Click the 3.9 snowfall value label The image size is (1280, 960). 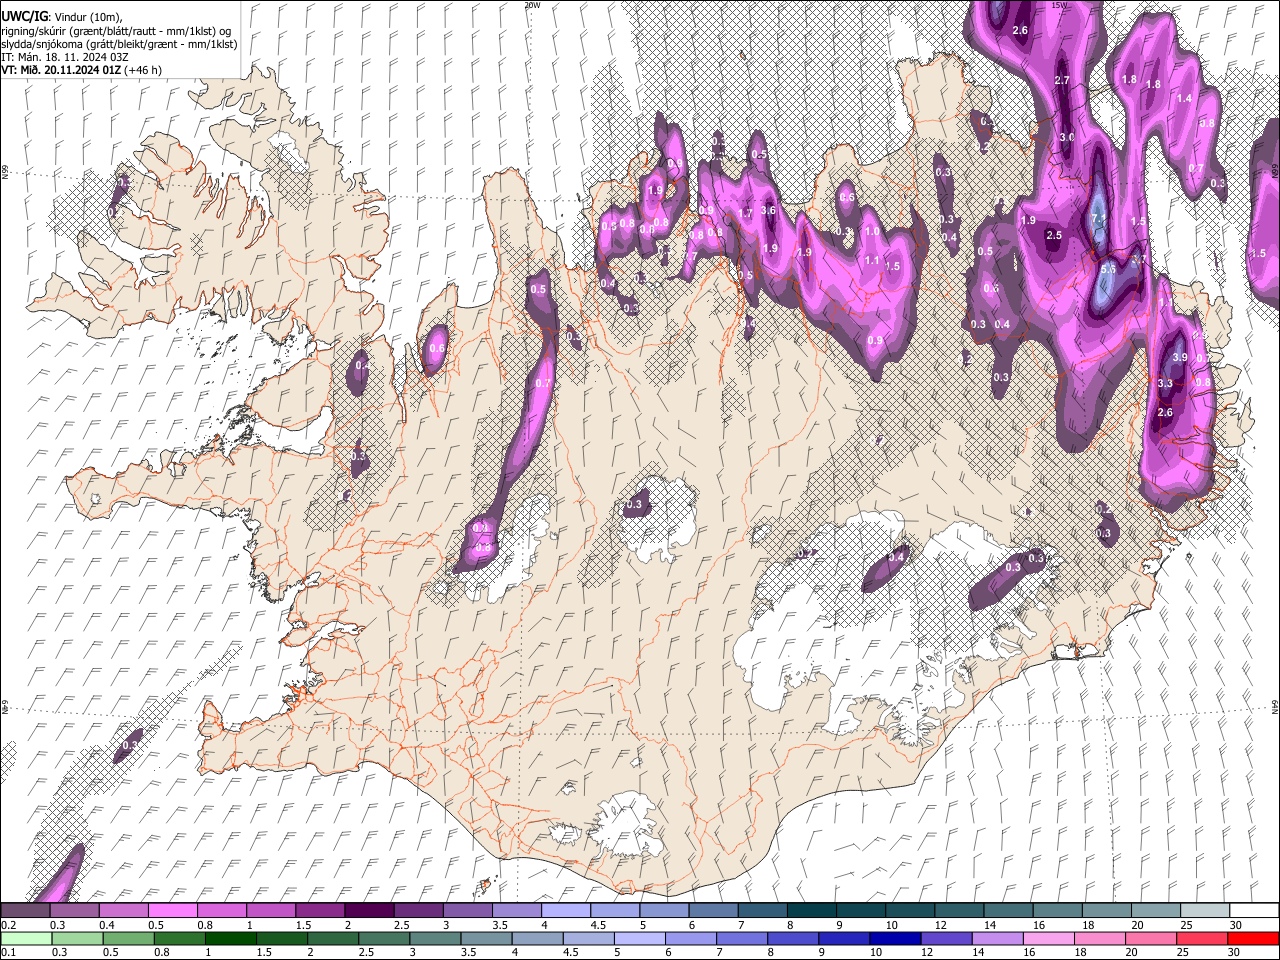point(1179,358)
